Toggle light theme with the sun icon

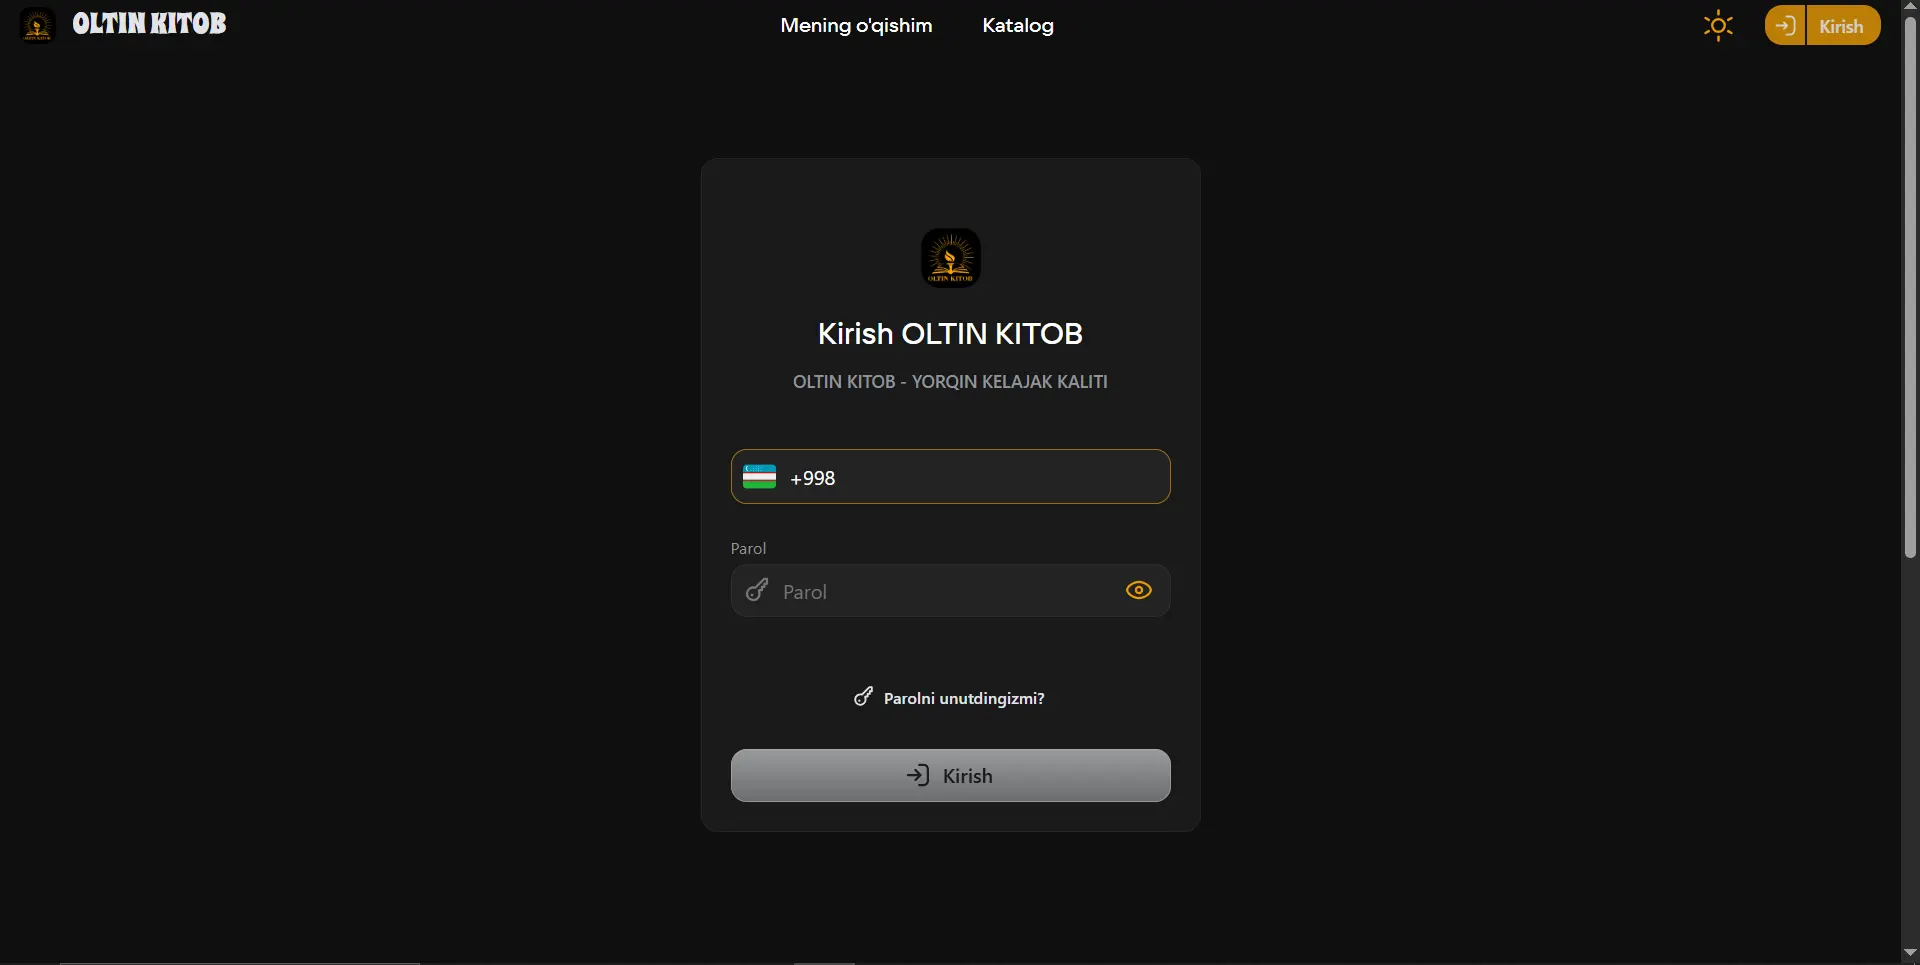tap(1718, 25)
